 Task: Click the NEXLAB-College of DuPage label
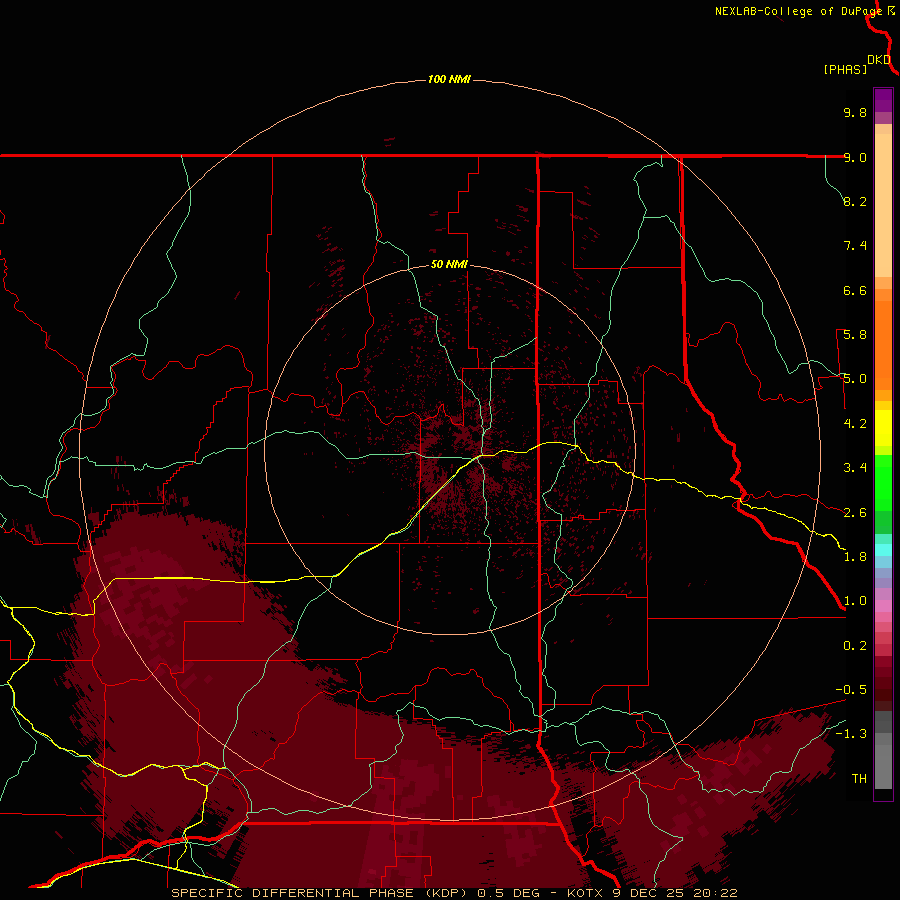point(798,11)
